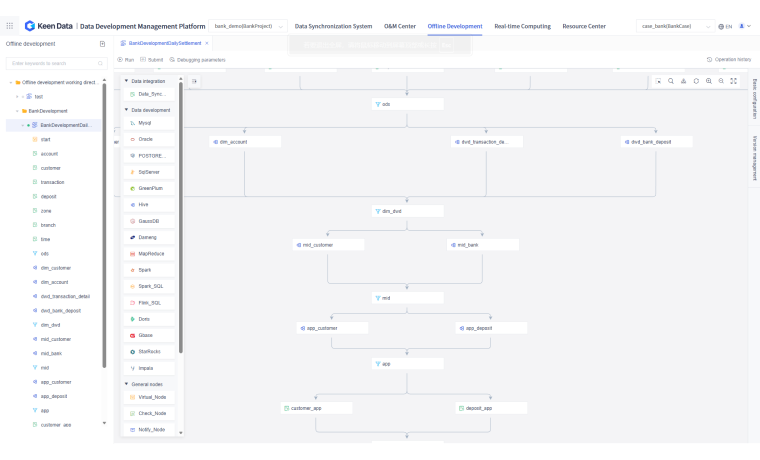Click the zoom out canvas icon

click(721, 81)
